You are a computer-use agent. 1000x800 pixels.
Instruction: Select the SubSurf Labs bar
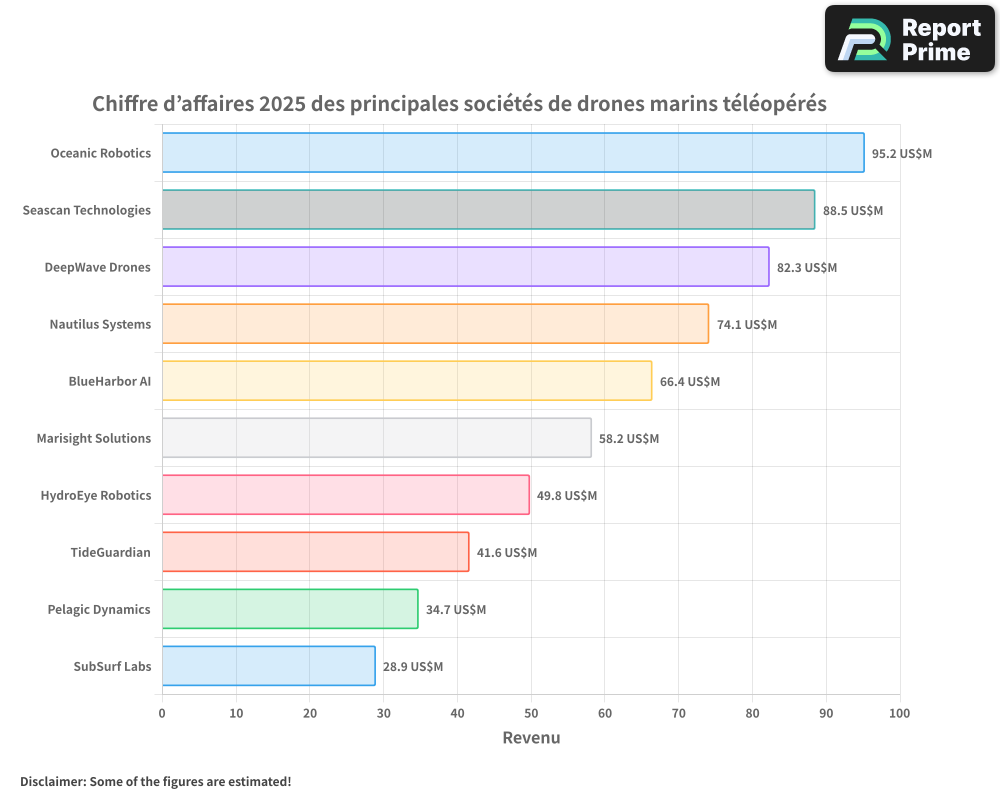point(268,666)
